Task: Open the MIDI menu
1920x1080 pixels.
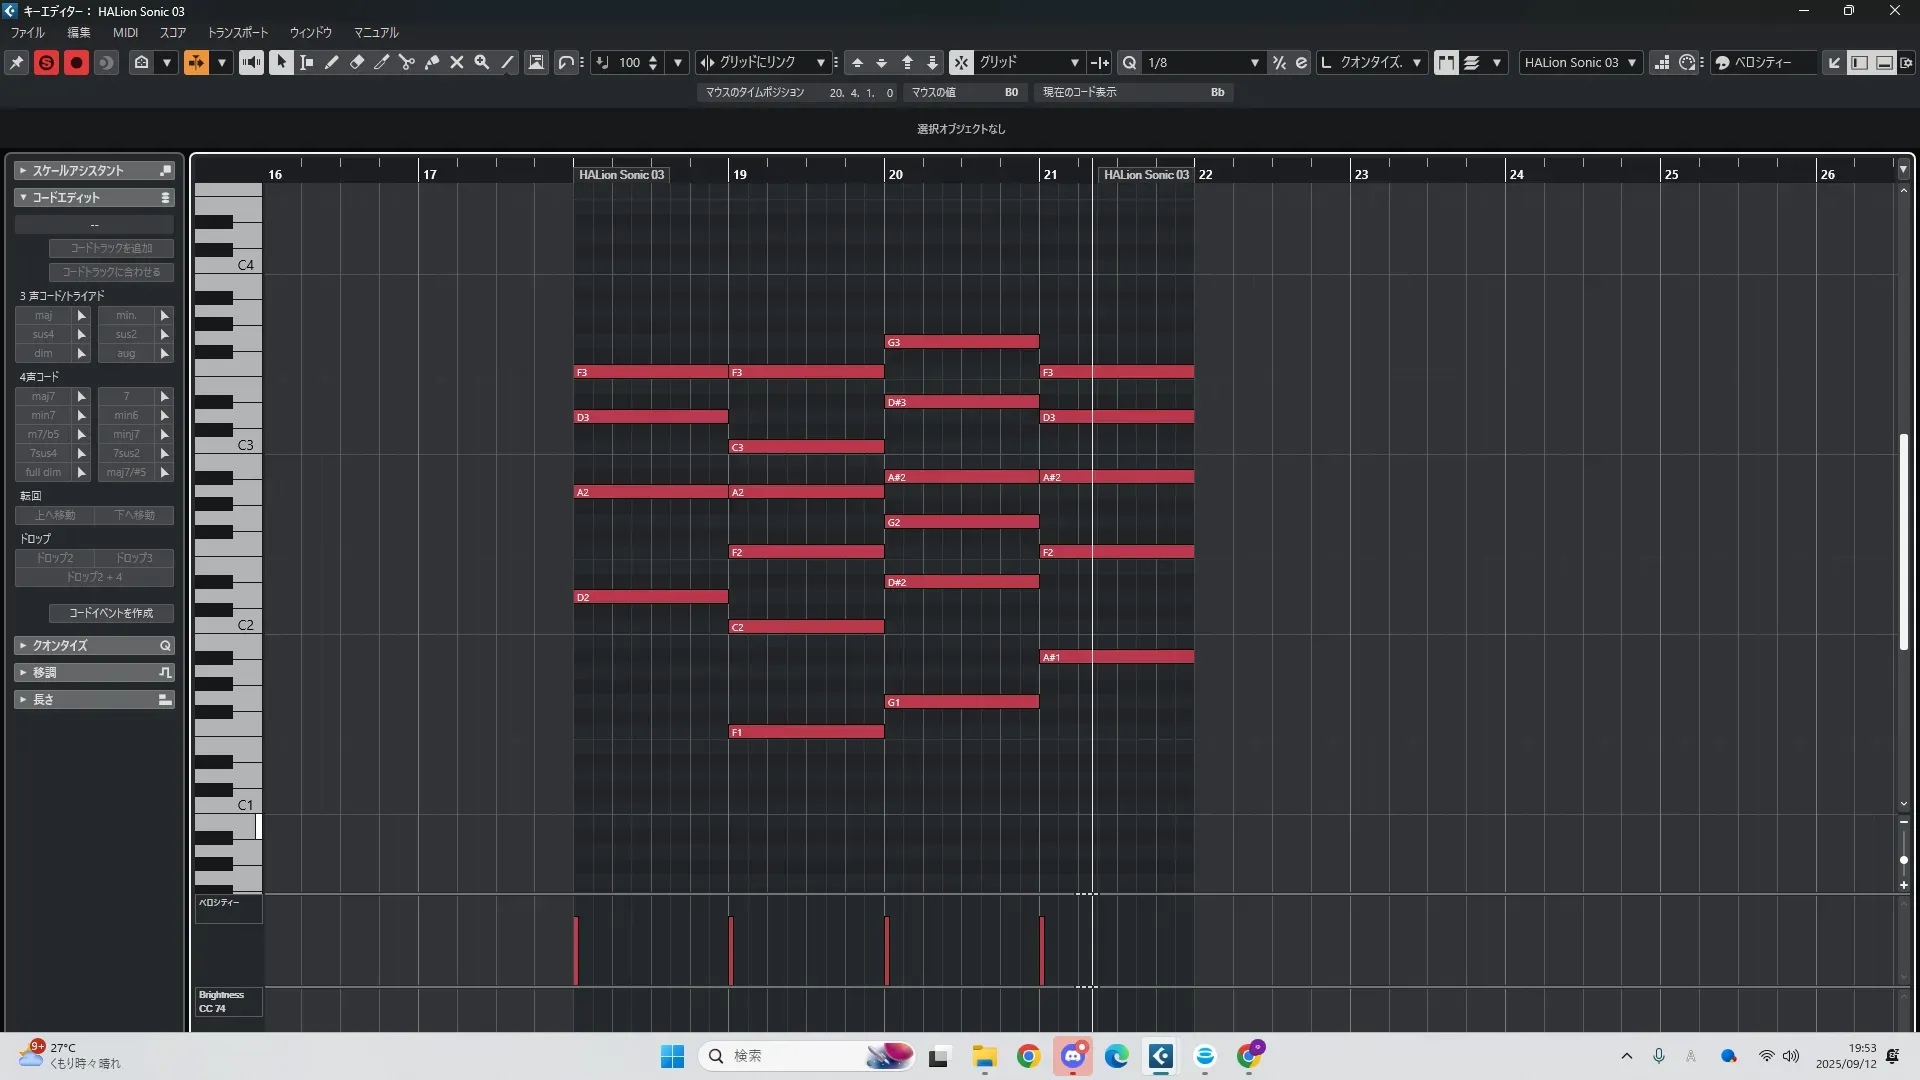Action: [125, 32]
